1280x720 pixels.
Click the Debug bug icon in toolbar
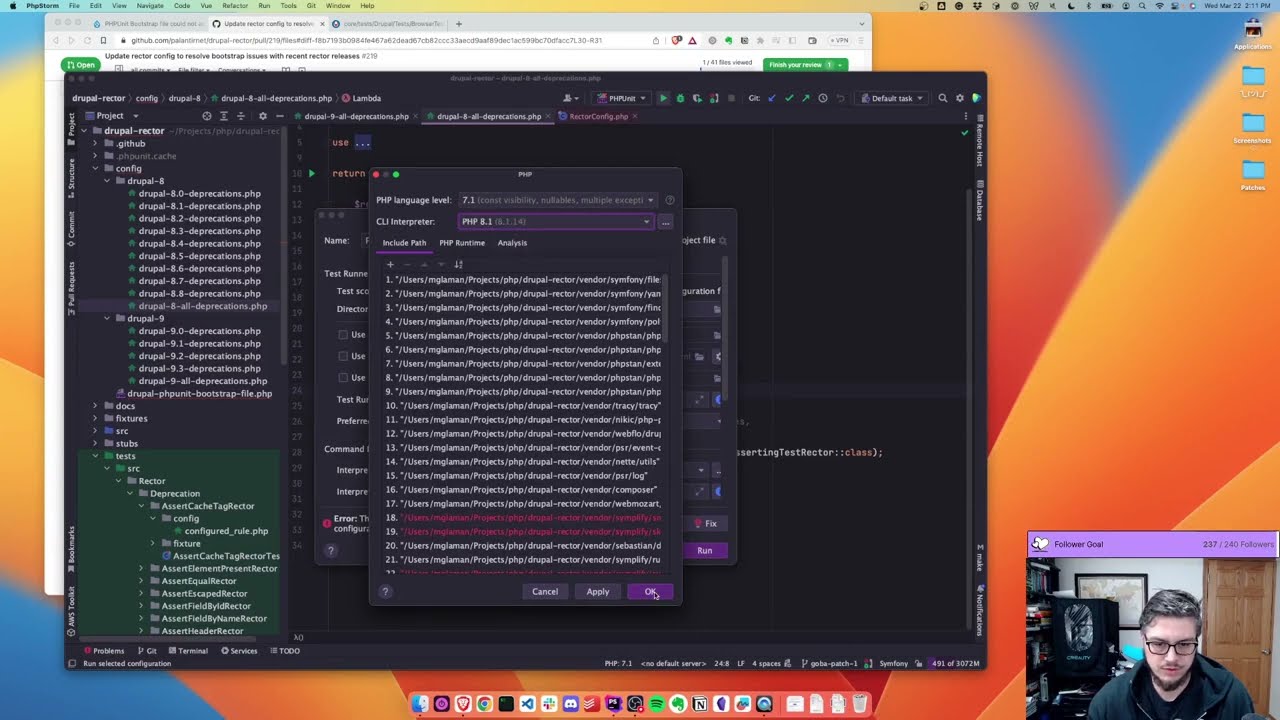click(680, 98)
